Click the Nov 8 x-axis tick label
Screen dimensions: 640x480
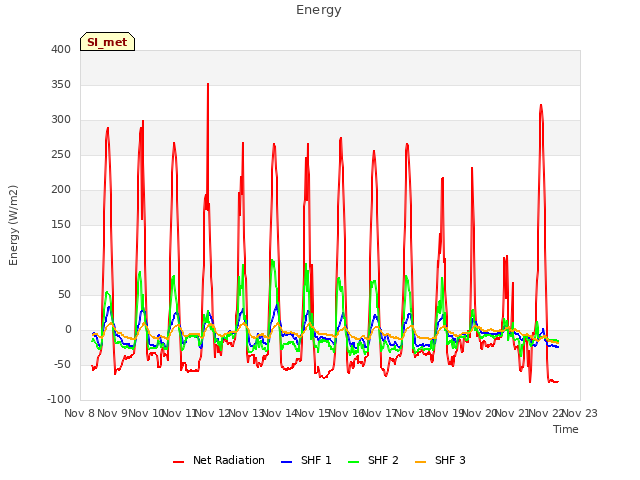pyautogui.click(x=80, y=413)
